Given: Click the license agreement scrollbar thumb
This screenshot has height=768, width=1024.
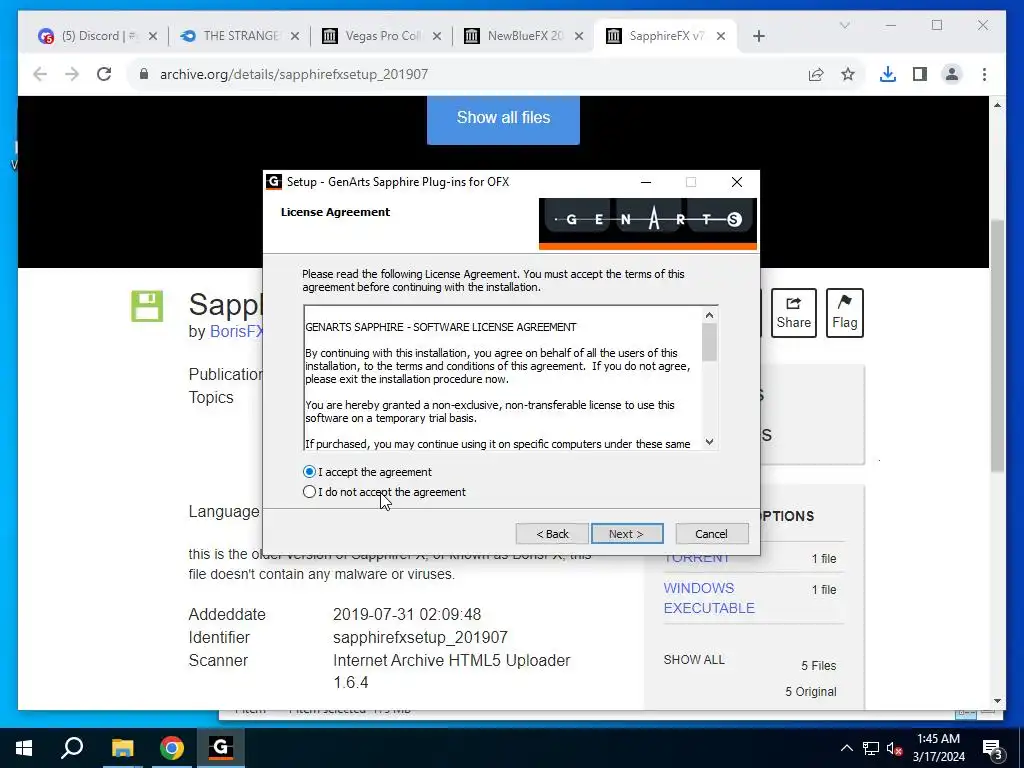Looking at the screenshot, I should pyautogui.click(x=709, y=342).
